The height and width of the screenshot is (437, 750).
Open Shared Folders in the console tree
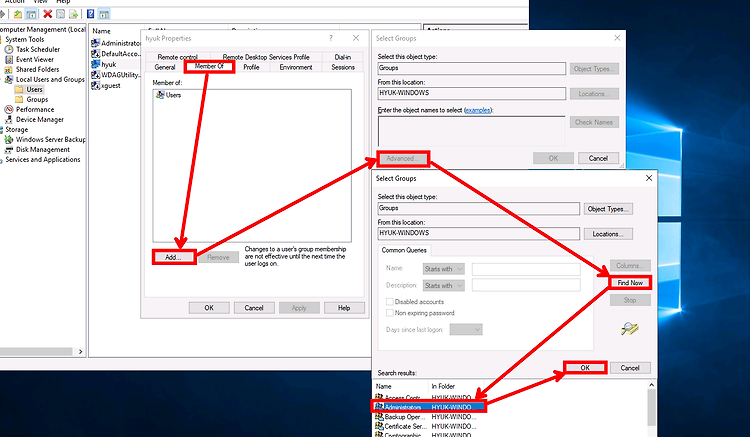coord(32,69)
